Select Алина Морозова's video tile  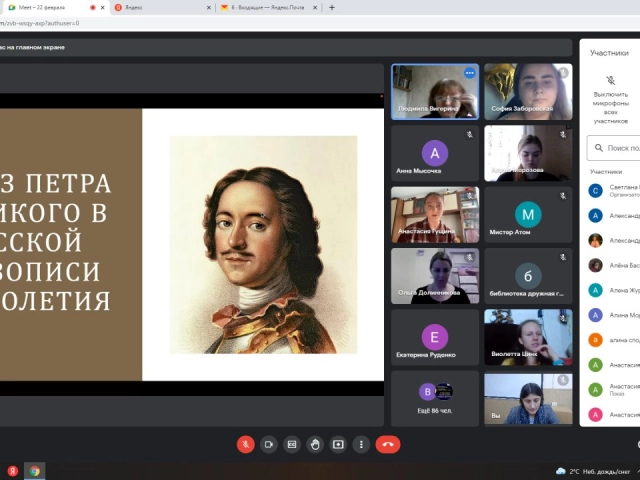coord(528,153)
